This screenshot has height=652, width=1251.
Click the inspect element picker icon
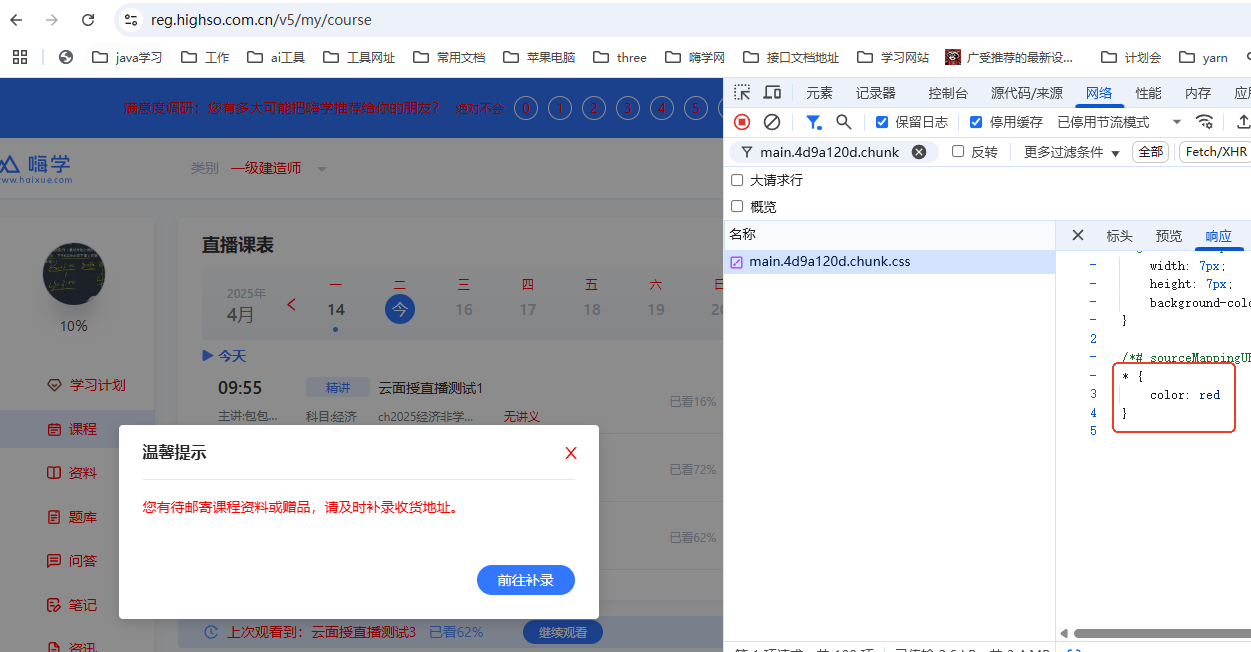742,93
